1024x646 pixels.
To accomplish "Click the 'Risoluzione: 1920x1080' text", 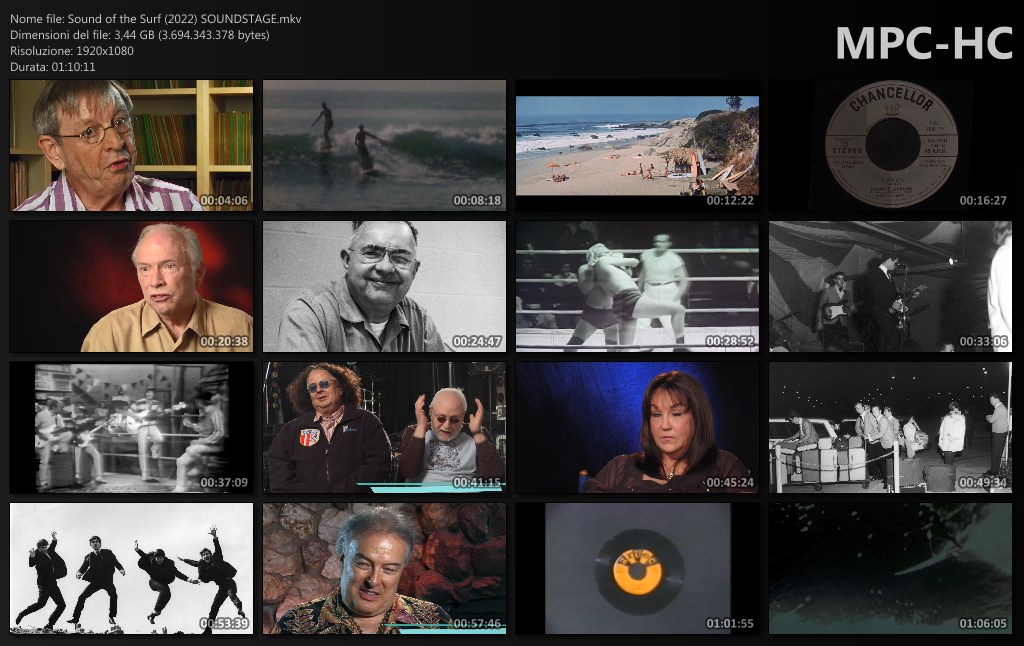I will point(72,51).
